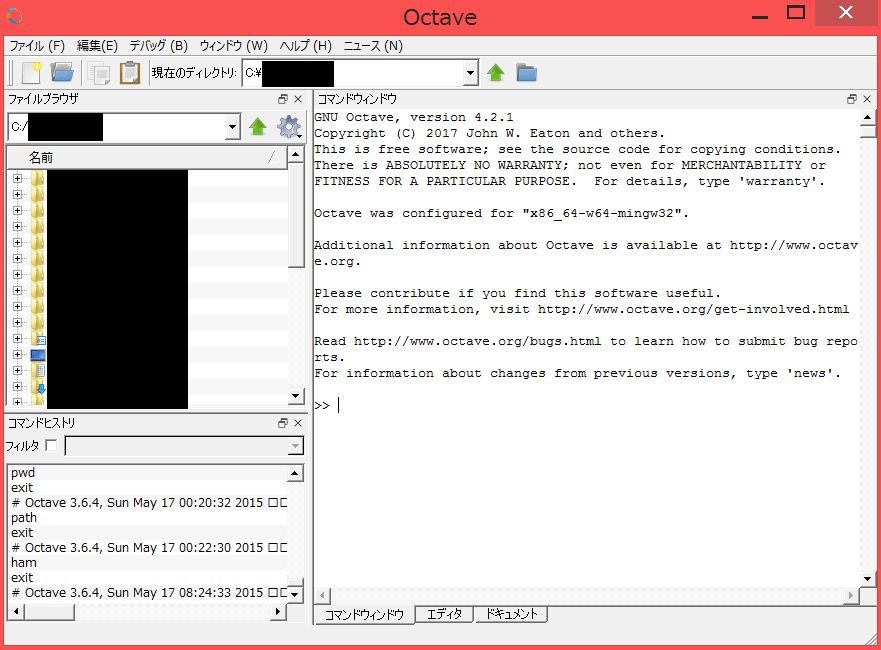Open the file browser path dropdown
The width and height of the screenshot is (881, 650).
point(233,127)
